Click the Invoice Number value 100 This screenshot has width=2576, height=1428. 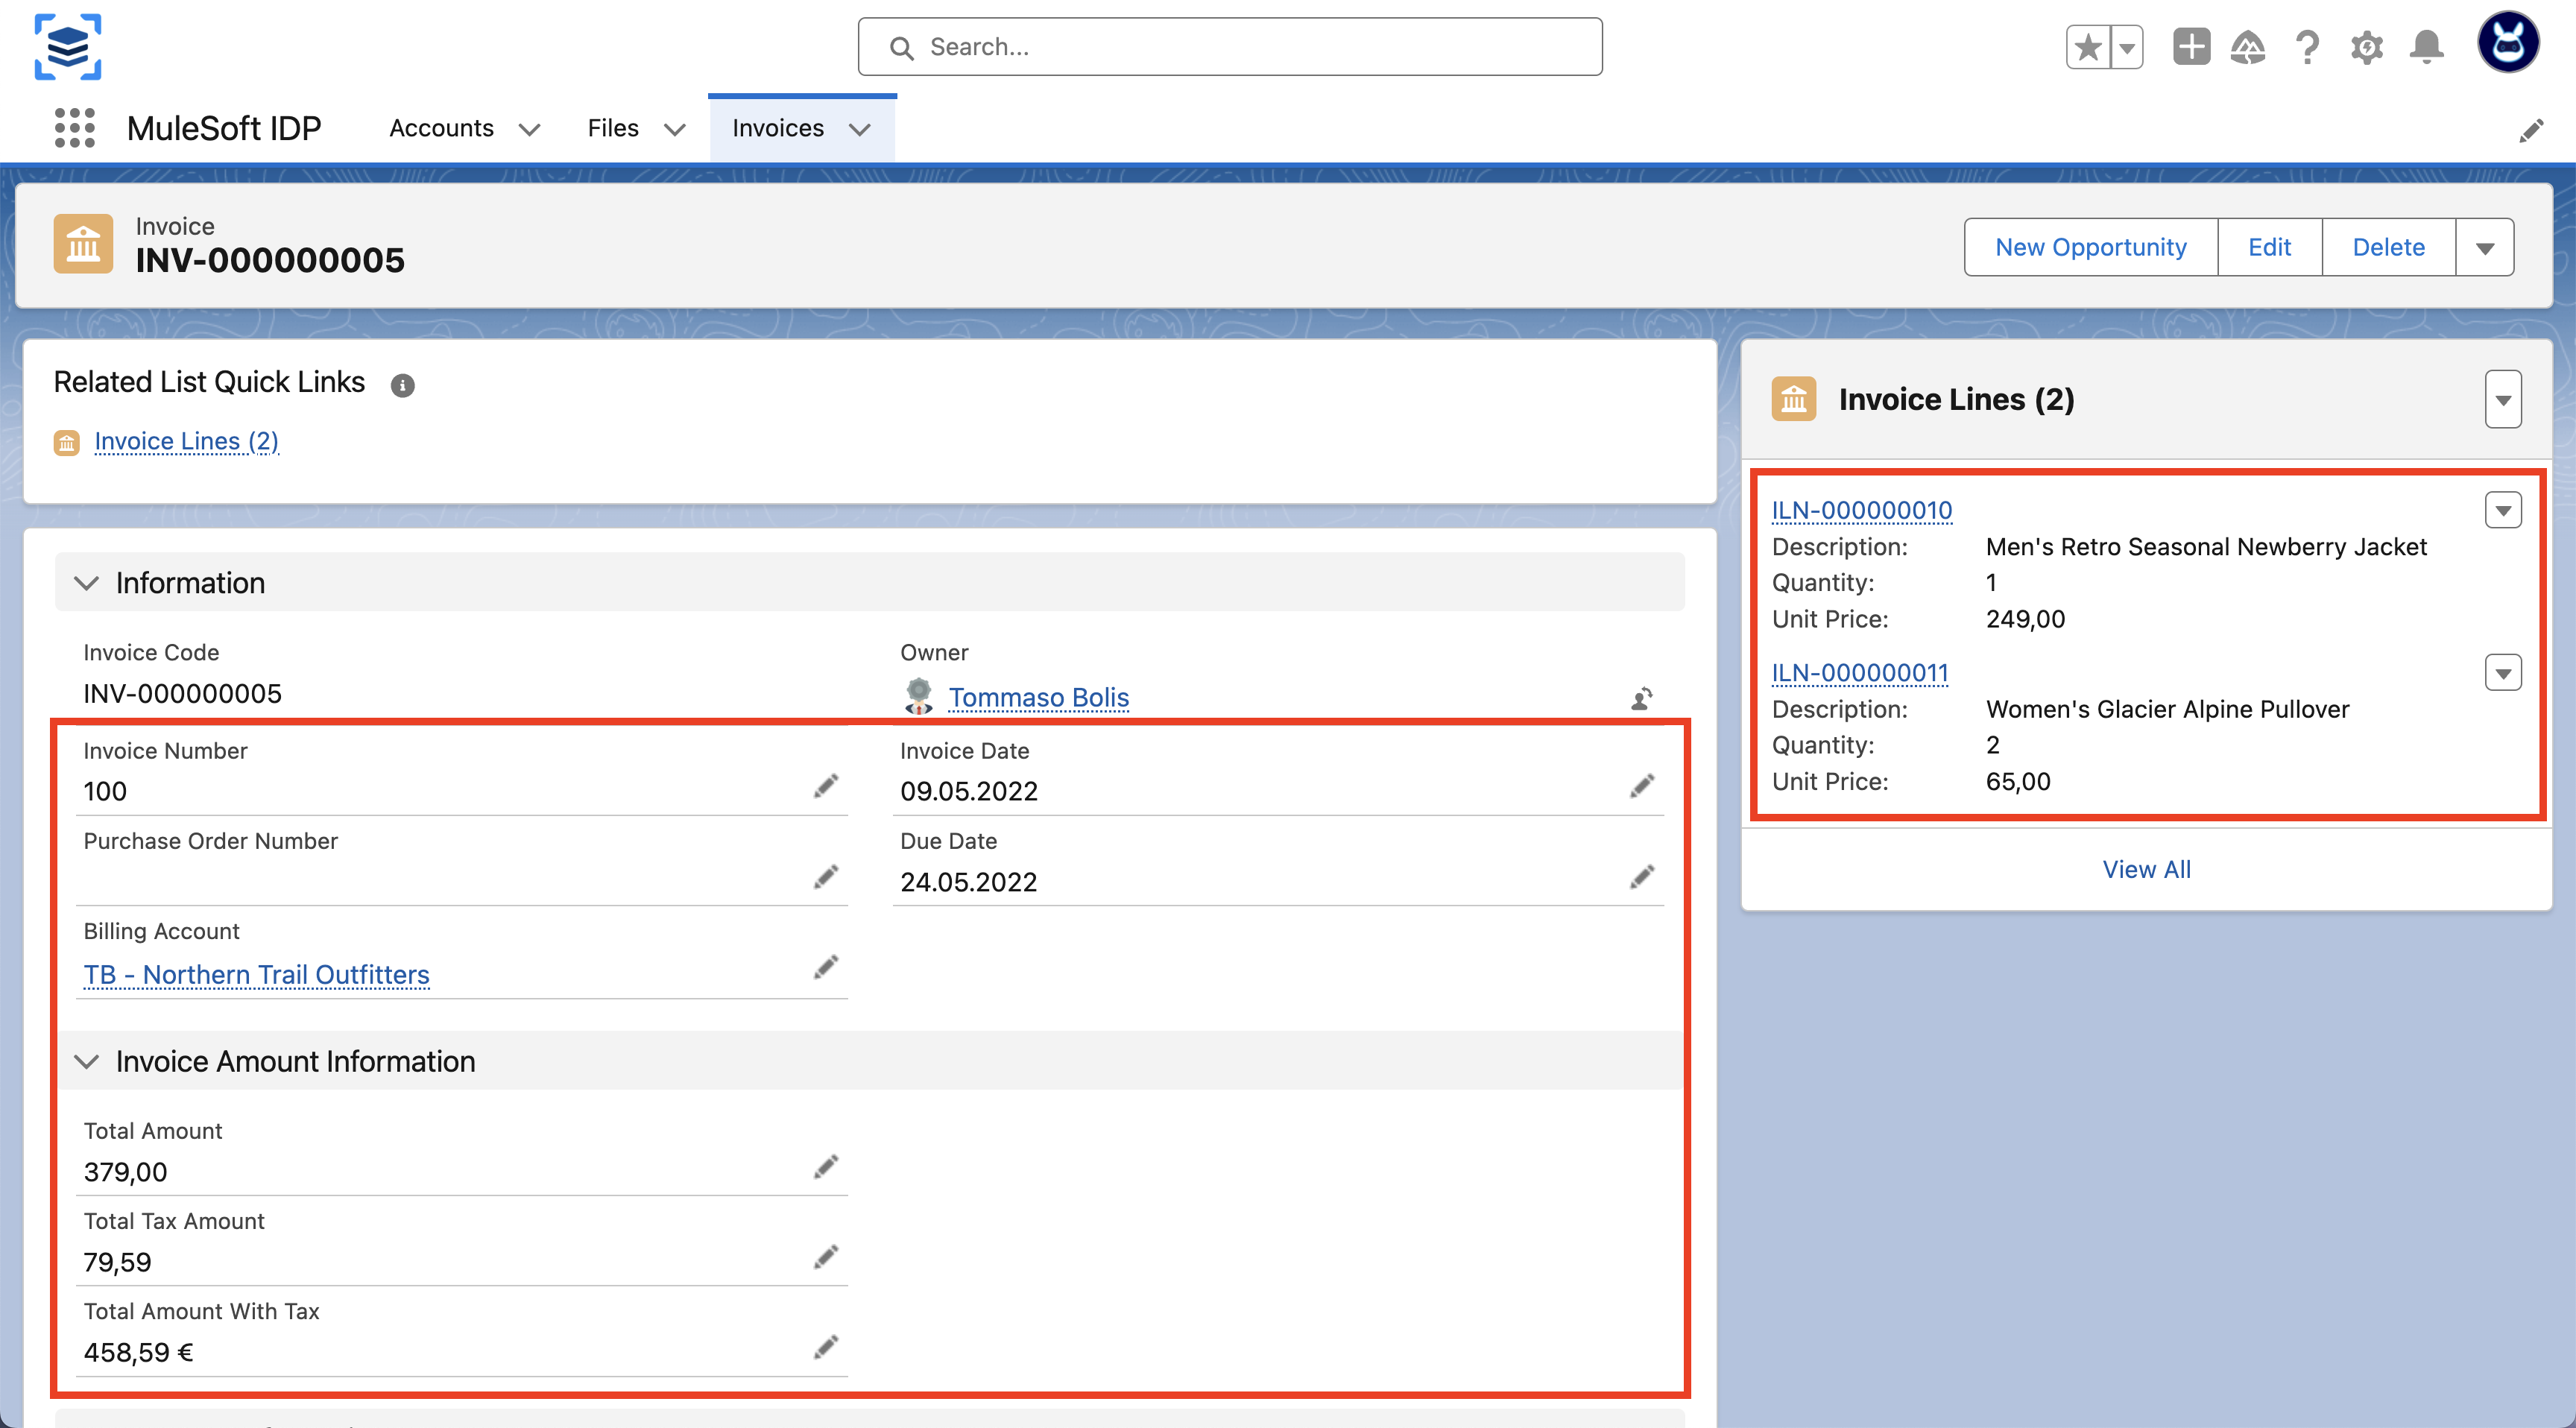point(105,791)
